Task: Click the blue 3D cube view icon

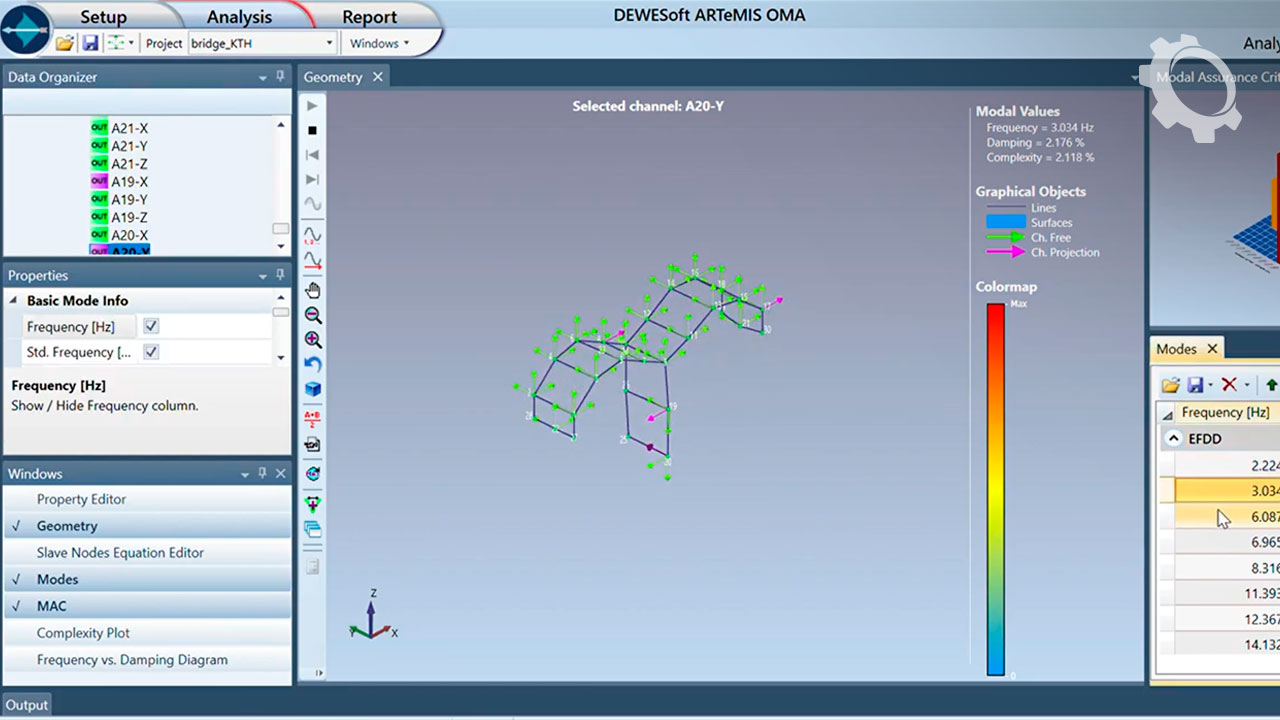Action: pyautogui.click(x=313, y=389)
